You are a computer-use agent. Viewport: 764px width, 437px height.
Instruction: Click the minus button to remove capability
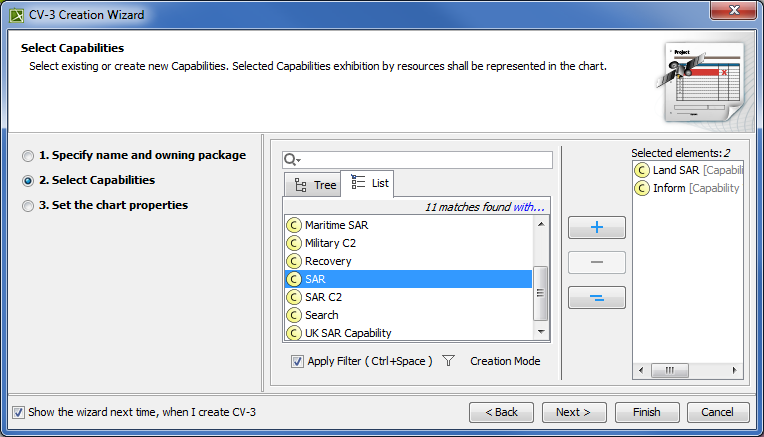coord(597,262)
